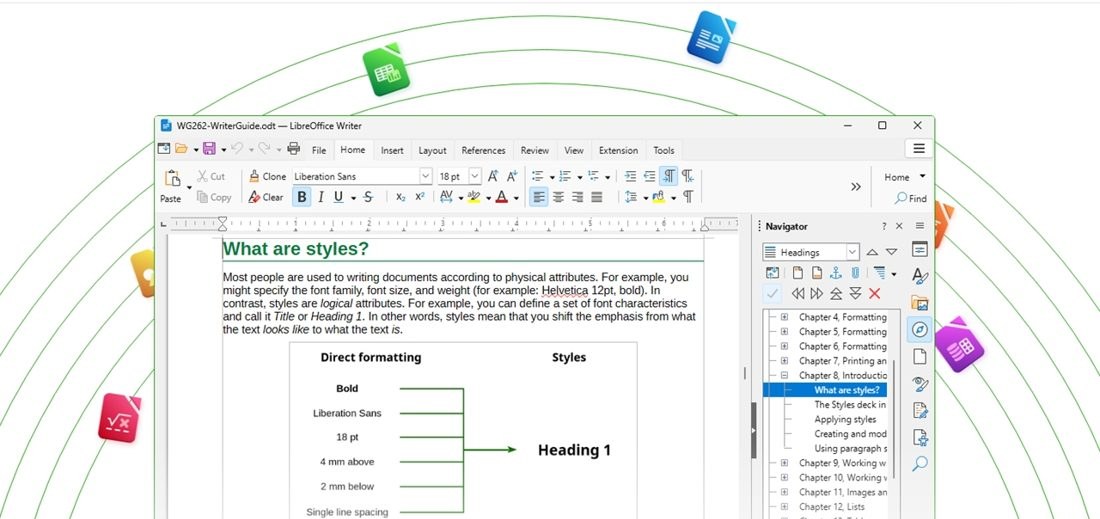Decrease paragraph indent
Image resolution: width=1100 pixels, height=519 pixels.
coord(650,176)
